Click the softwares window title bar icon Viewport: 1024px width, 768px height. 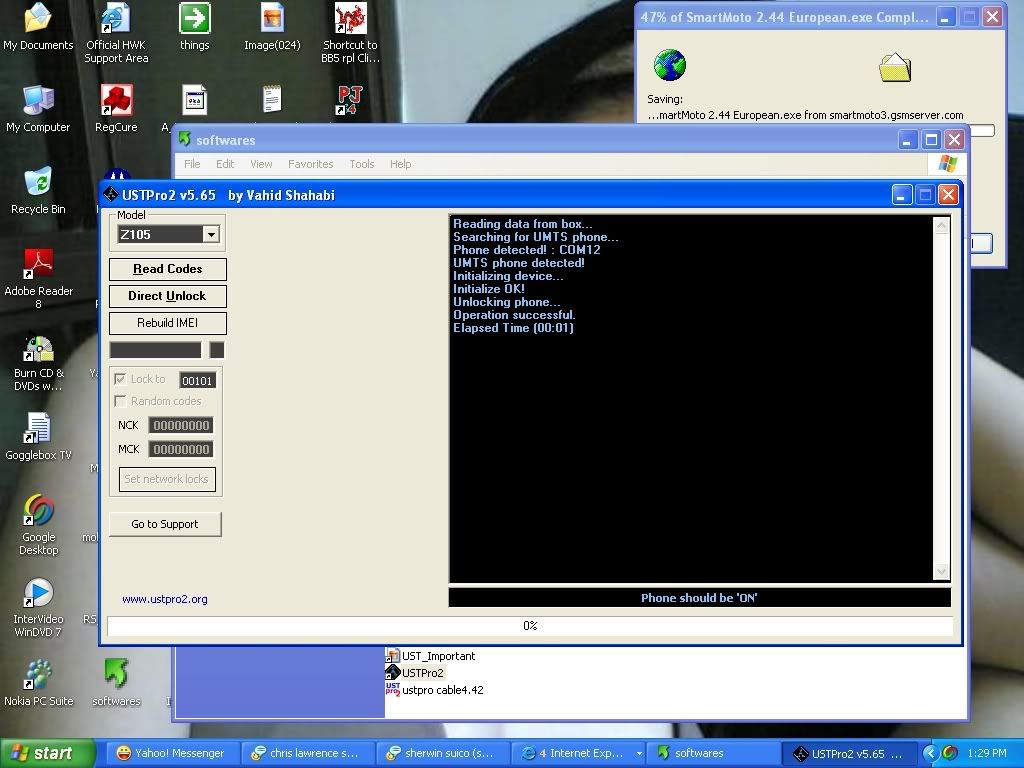[x=185, y=140]
